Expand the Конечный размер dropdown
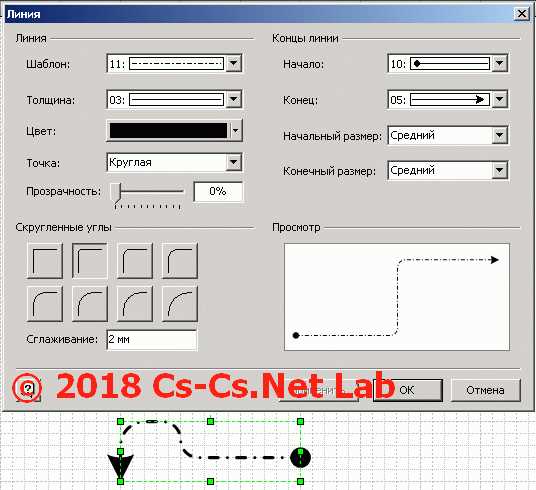 coord(499,170)
